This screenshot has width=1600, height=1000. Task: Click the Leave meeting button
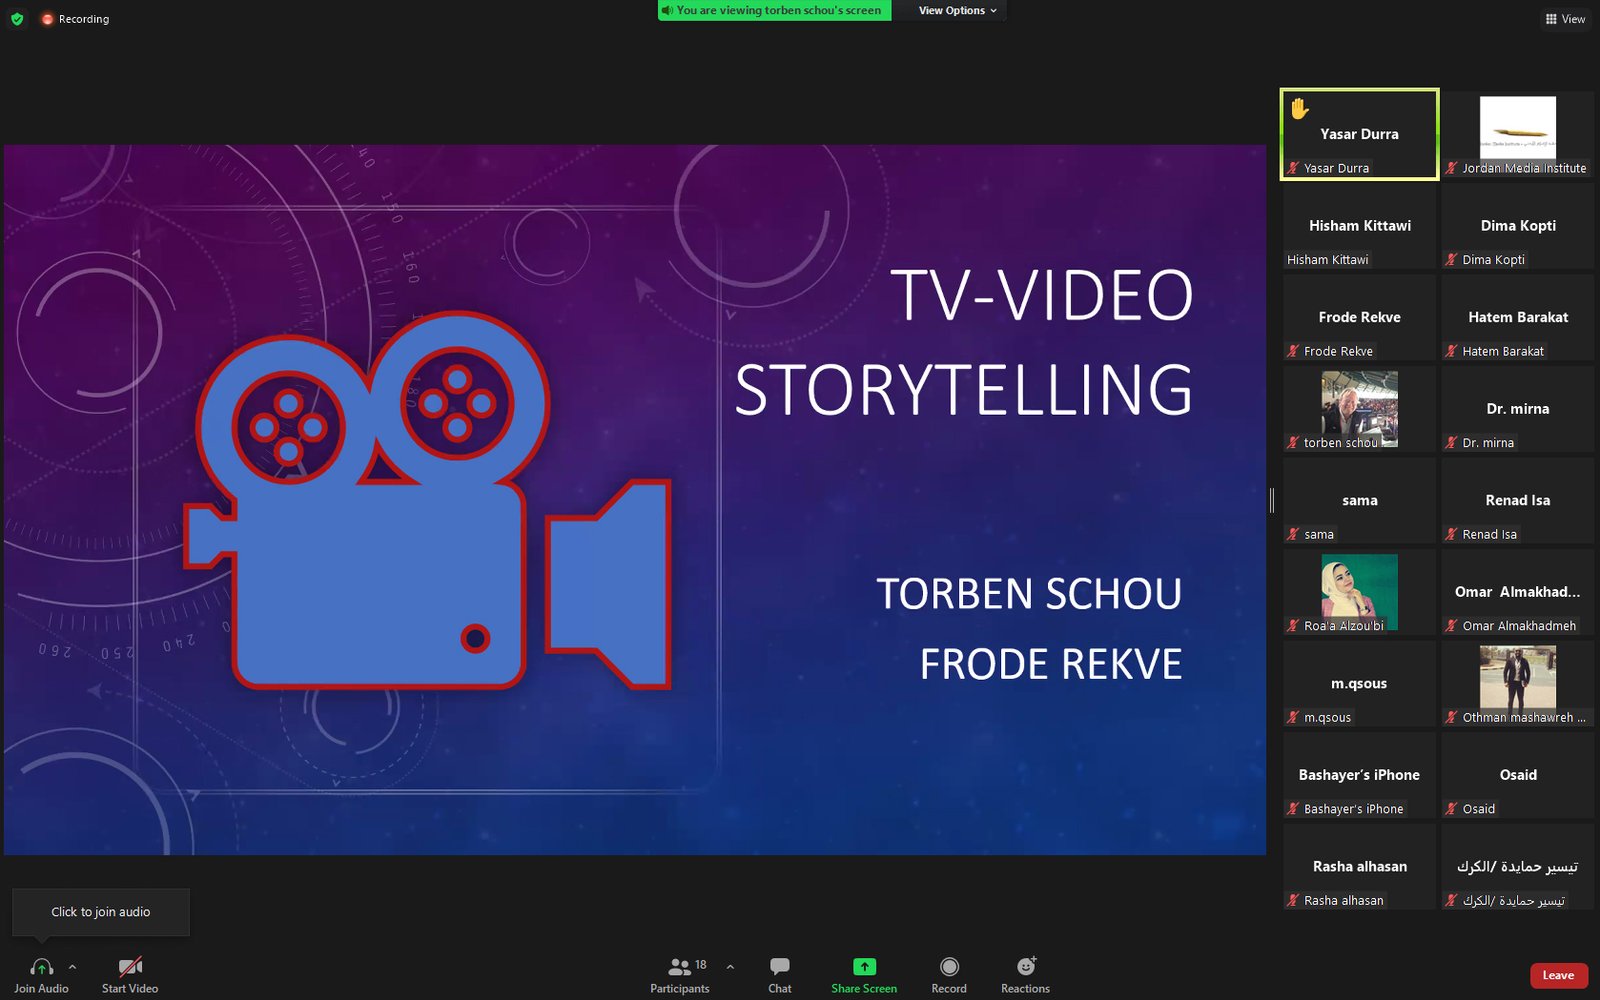(x=1557, y=975)
